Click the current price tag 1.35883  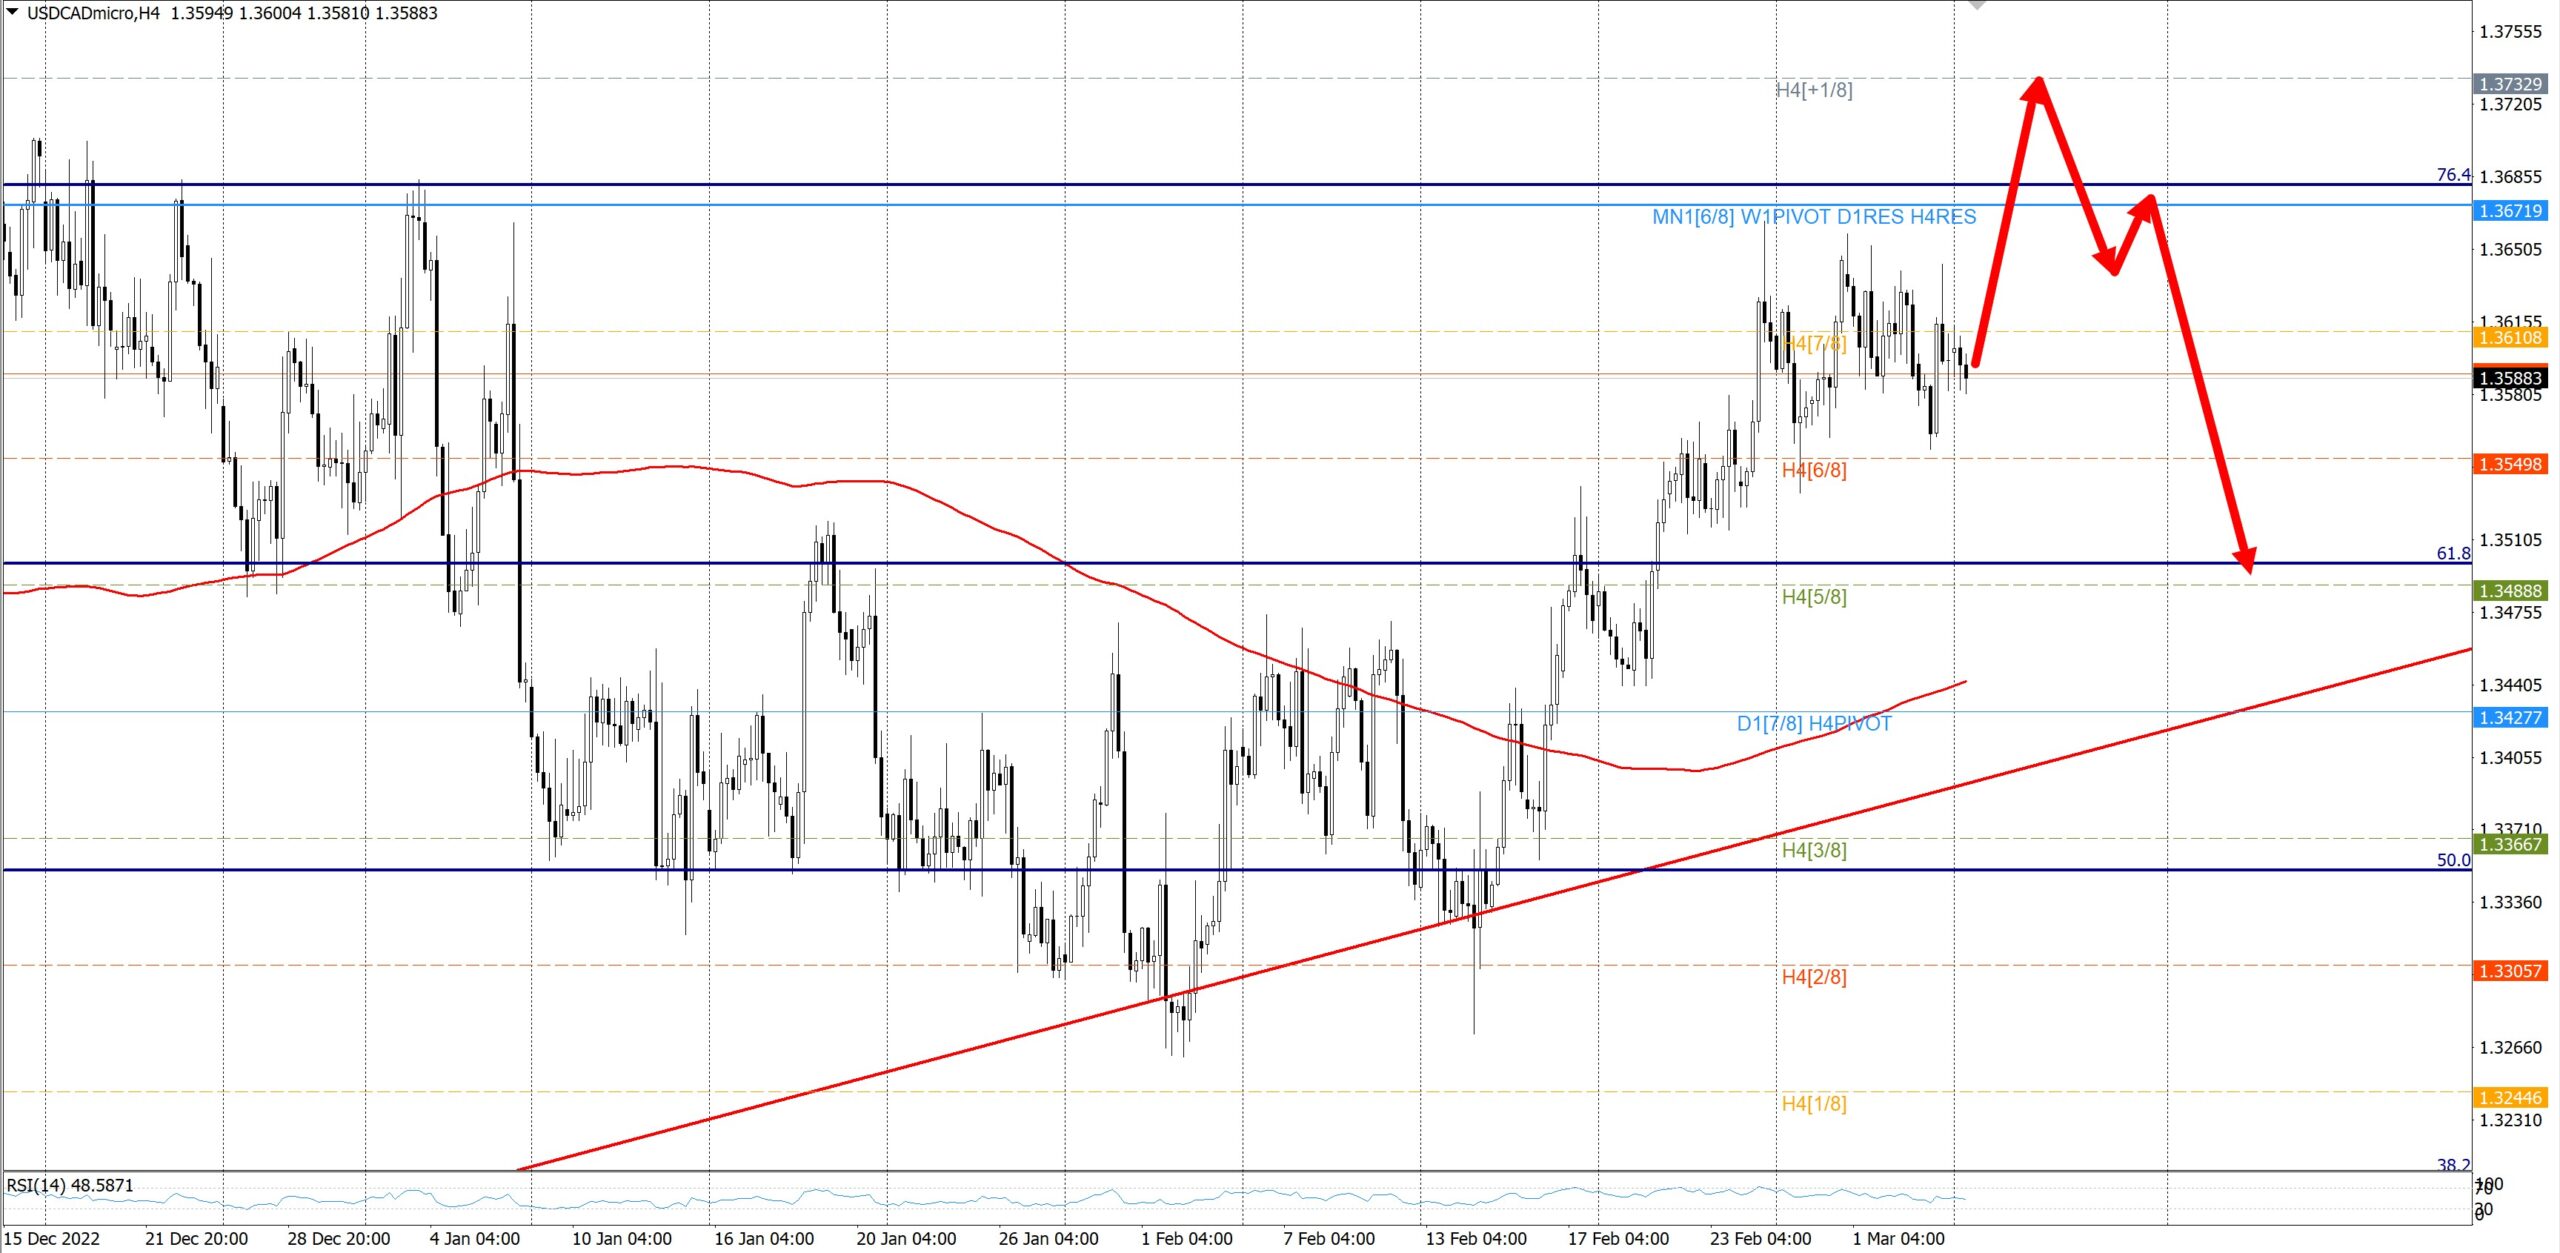[2510, 378]
